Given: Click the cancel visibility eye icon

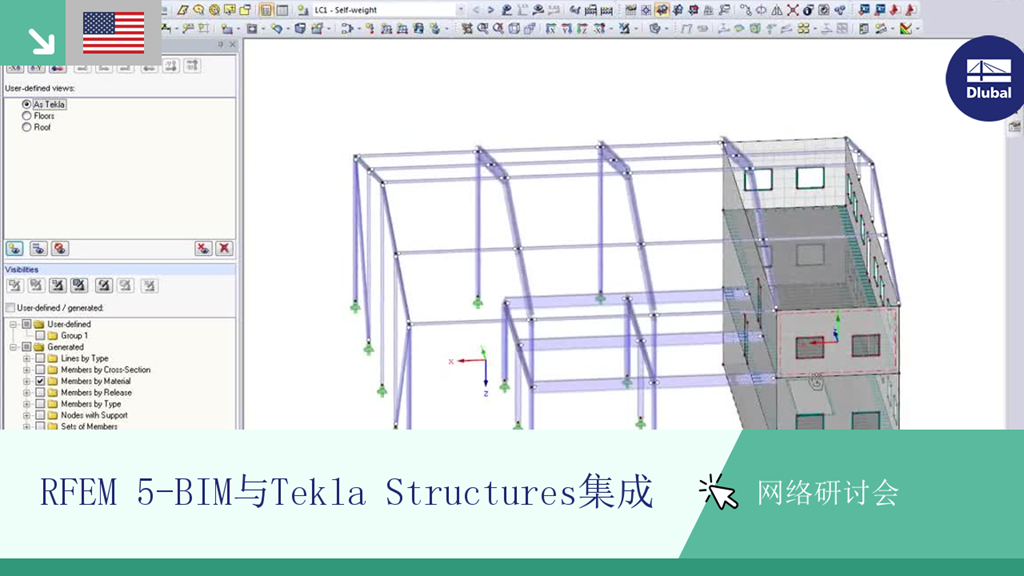Looking at the screenshot, I should click(59, 248).
